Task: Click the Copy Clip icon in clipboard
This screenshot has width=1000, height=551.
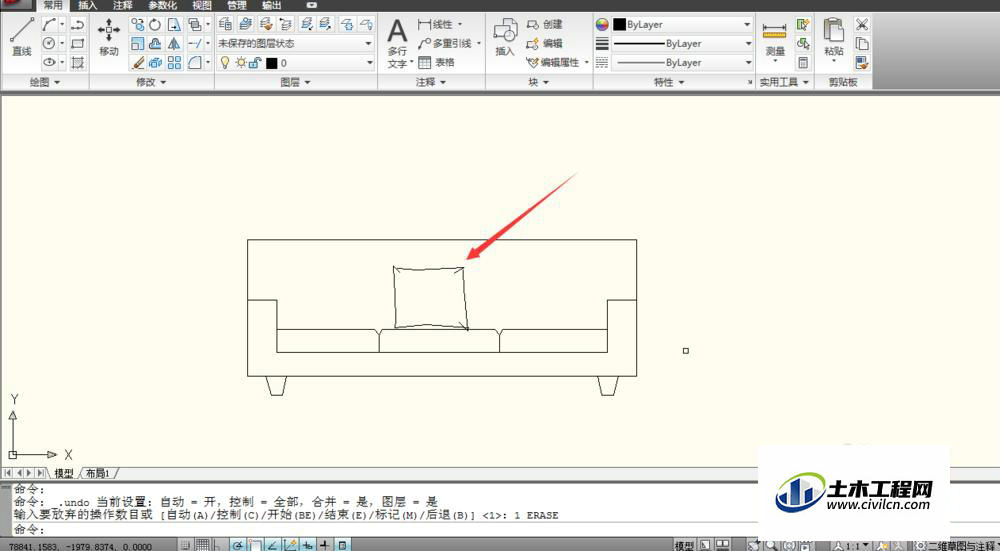Action: (x=862, y=43)
